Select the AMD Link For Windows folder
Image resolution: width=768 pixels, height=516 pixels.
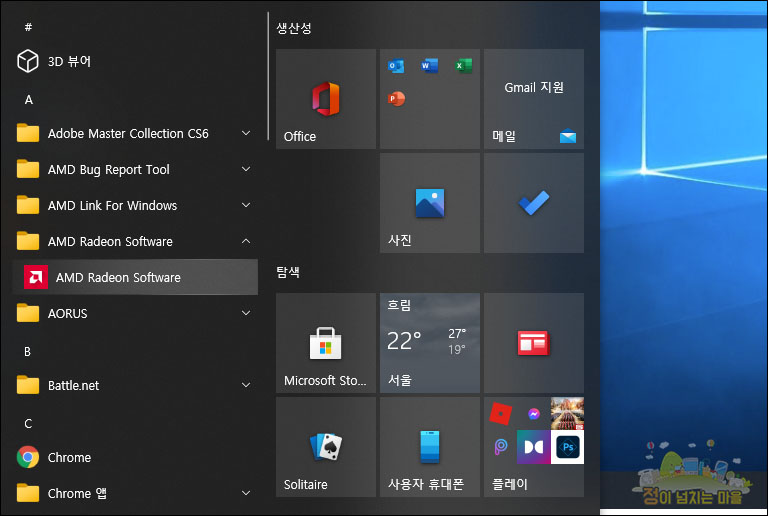coord(135,205)
